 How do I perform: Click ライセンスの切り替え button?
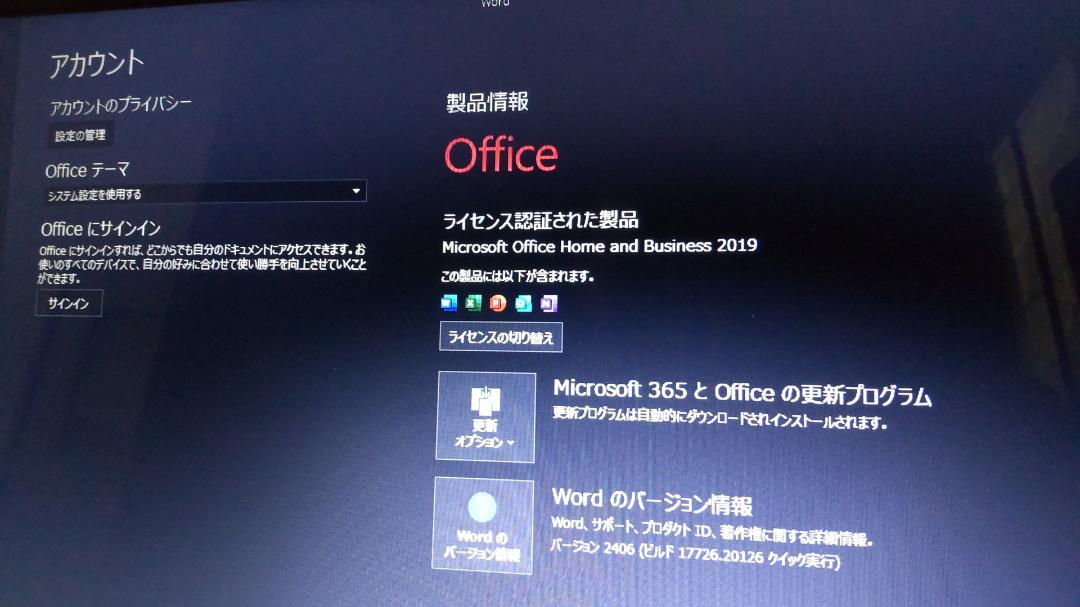501,337
